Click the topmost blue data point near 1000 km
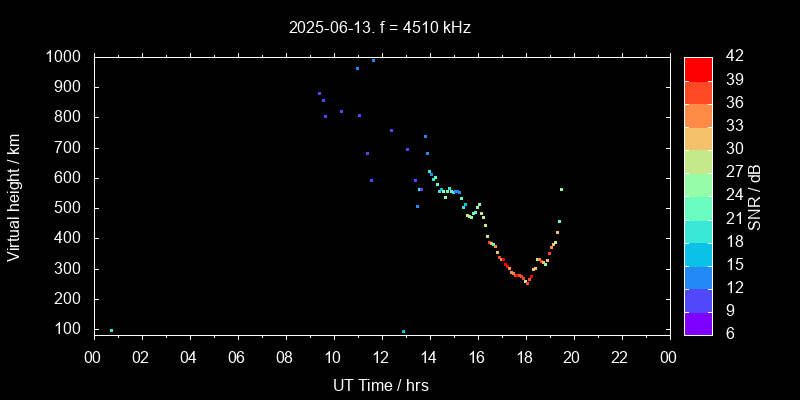Screen dimensions: 800x400 click(x=373, y=60)
